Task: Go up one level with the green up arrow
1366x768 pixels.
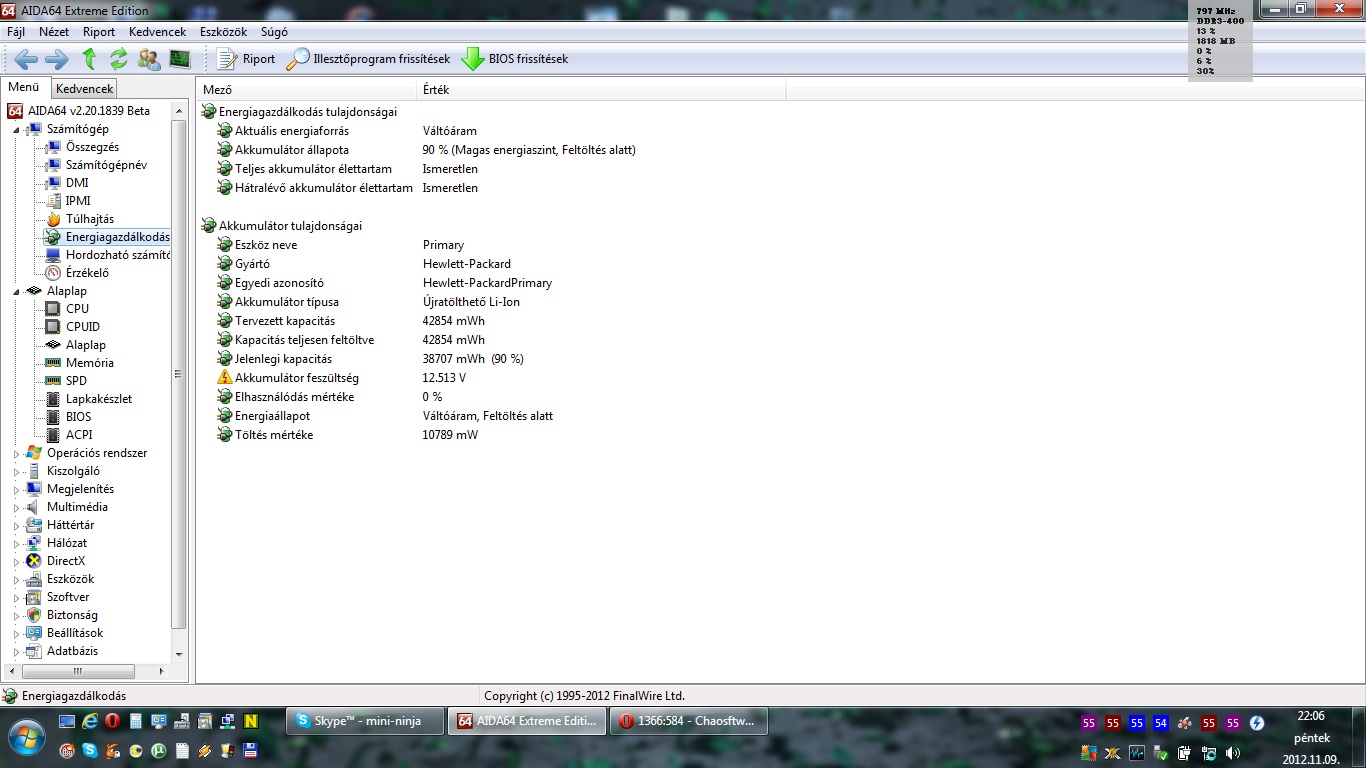Action: coord(89,59)
